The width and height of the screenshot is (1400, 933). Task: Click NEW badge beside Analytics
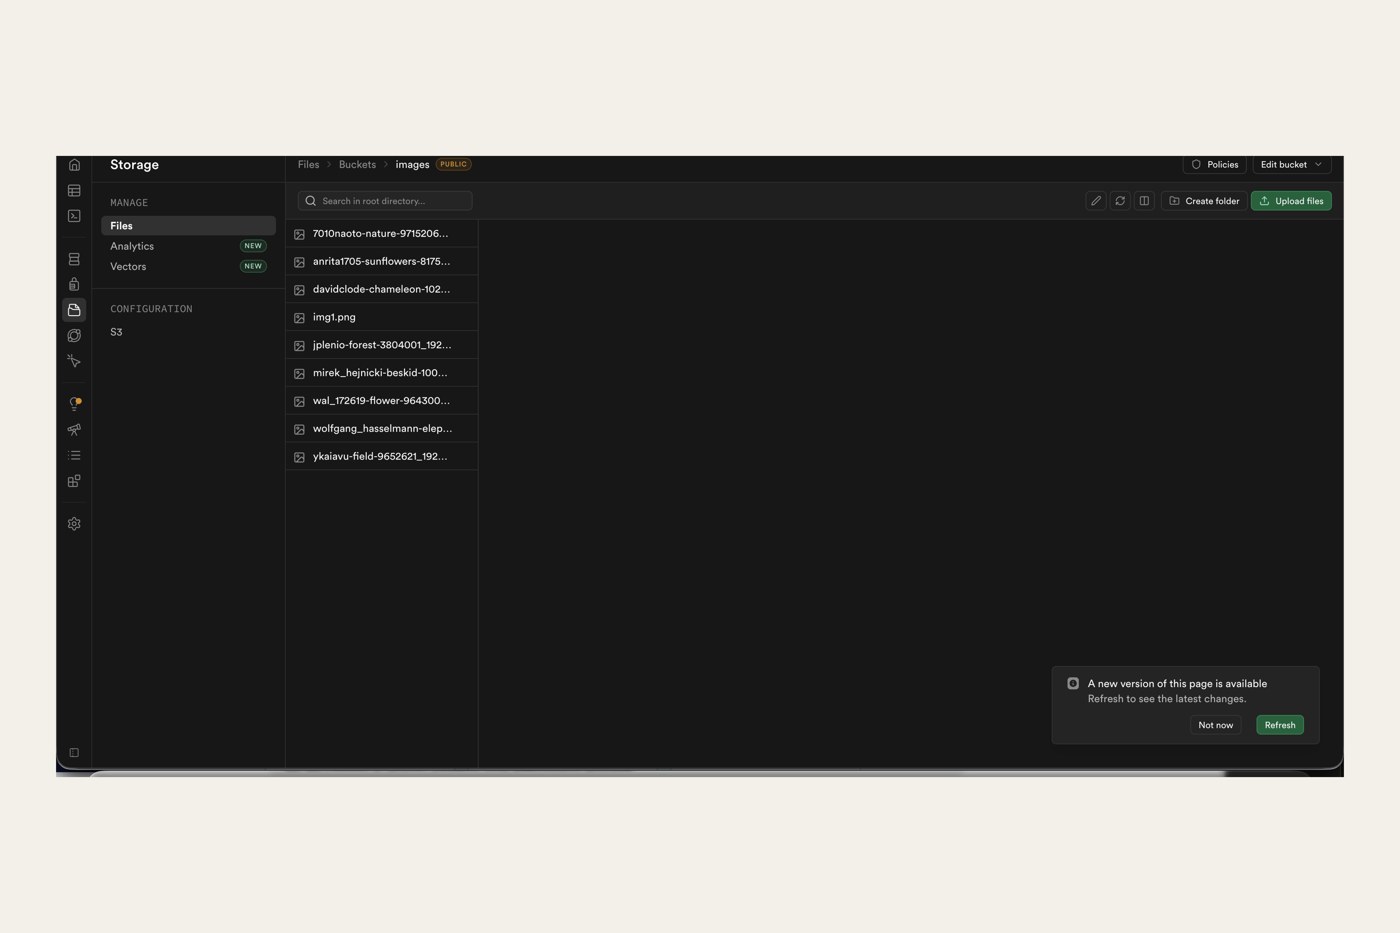253,246
